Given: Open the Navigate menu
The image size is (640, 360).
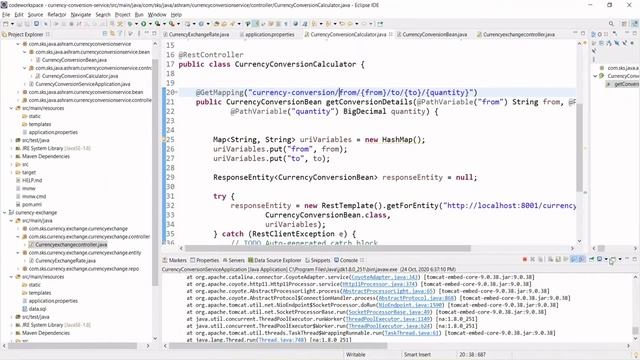Looking at the screenshot, I should 81,15.
